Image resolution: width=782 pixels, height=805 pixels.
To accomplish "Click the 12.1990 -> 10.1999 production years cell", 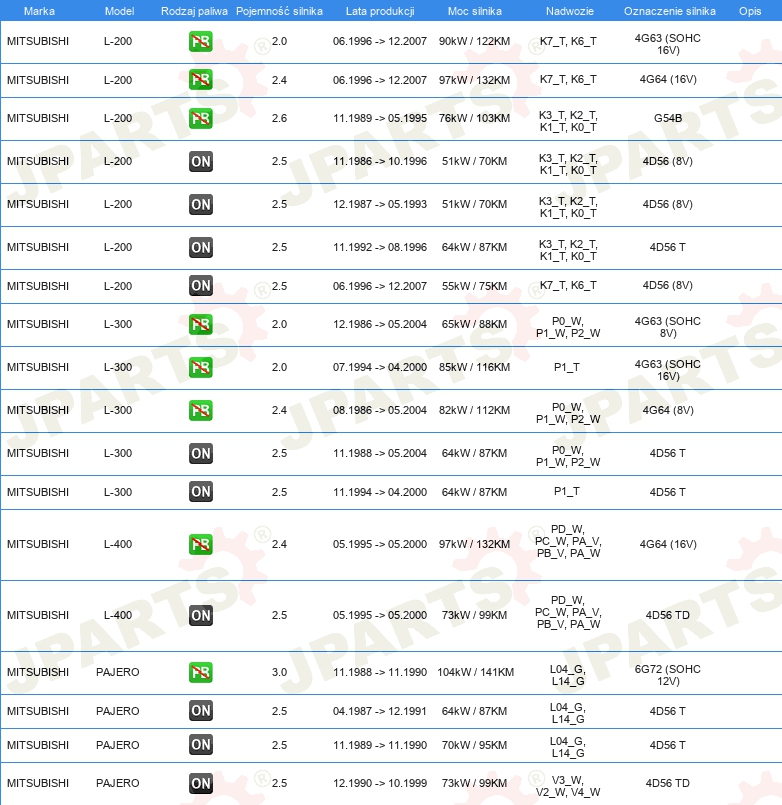I will [x=380, y=783].
